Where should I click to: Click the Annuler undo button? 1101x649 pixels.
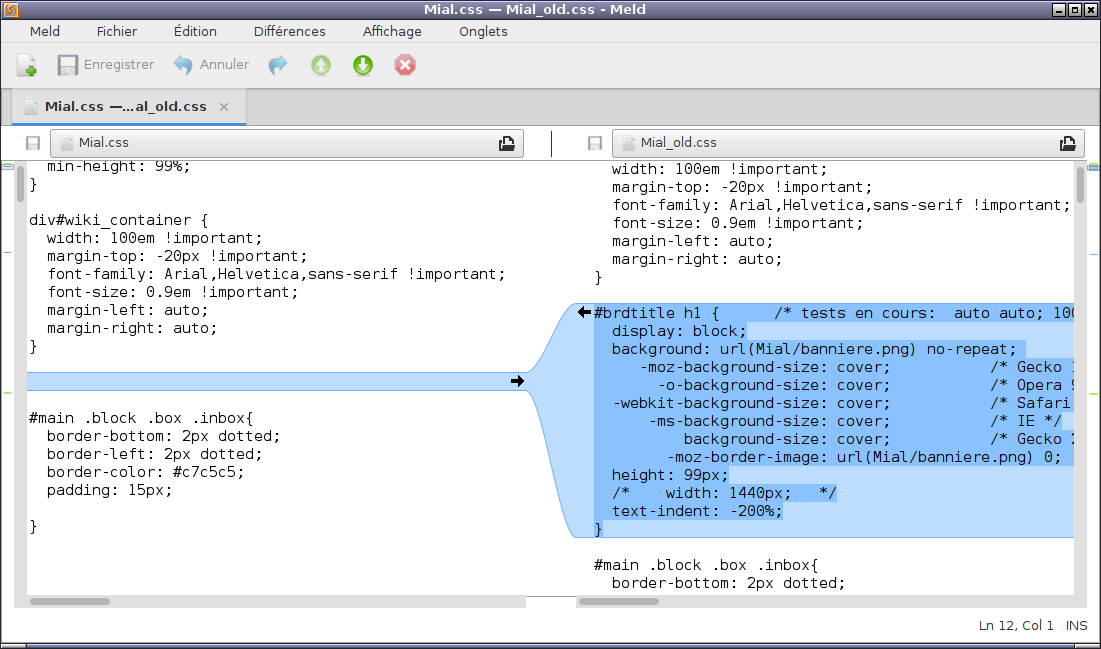pos(211,65)
